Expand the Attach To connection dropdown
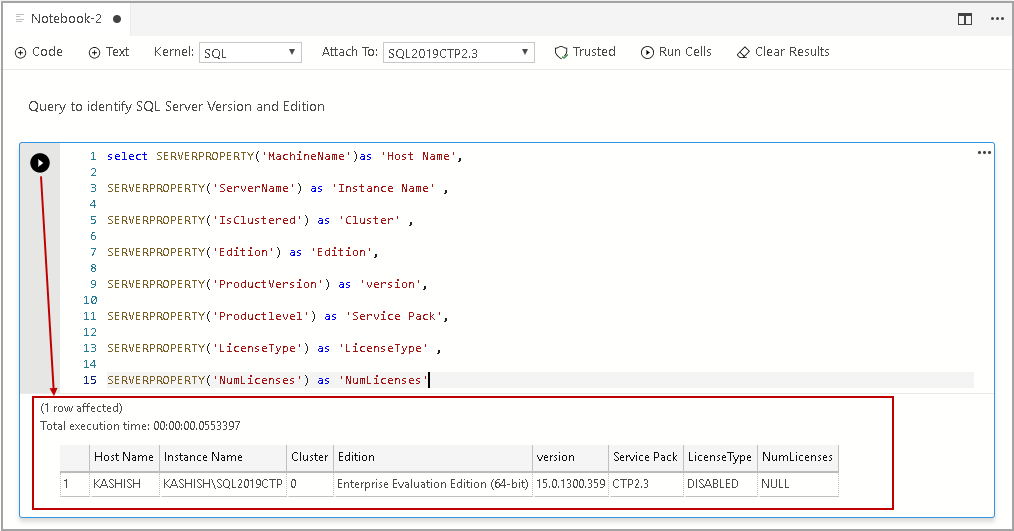 [459, 52]
